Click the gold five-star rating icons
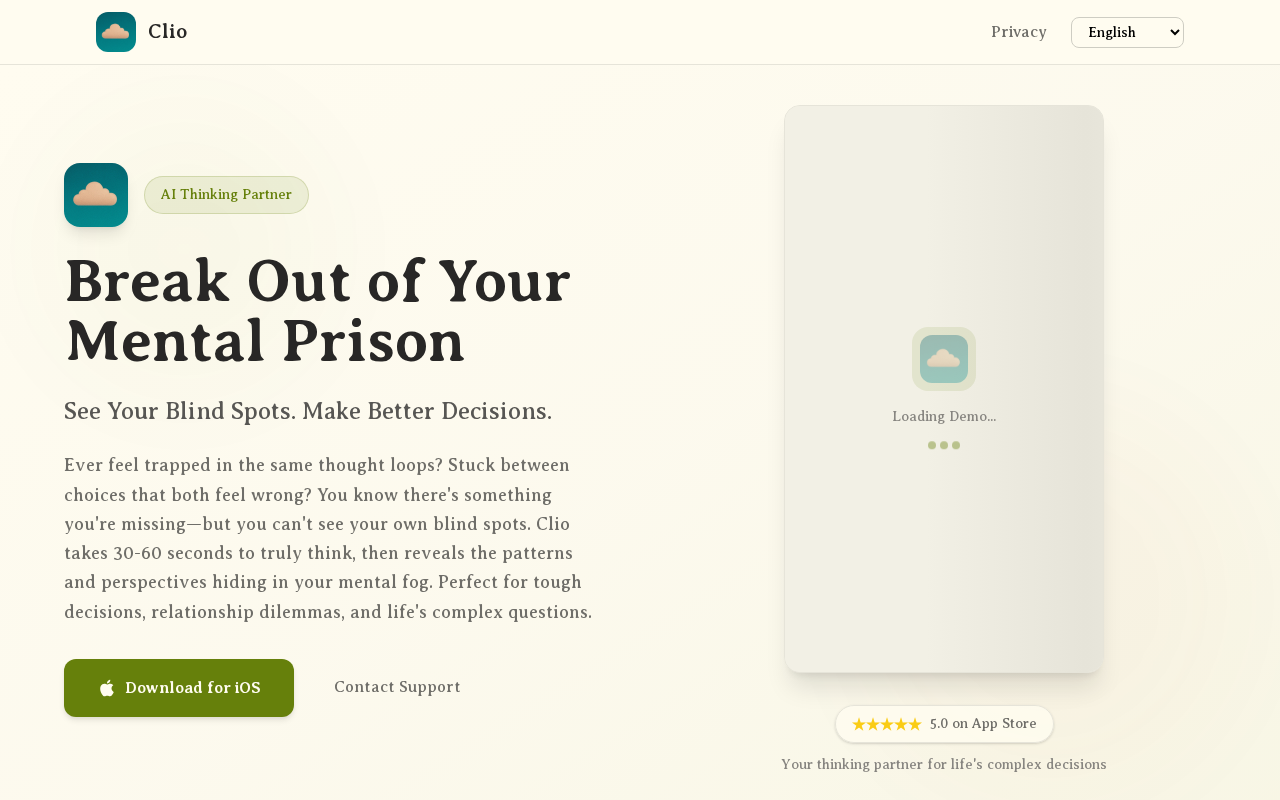This screenshot has width=1280, height=800. pos(886,724)
